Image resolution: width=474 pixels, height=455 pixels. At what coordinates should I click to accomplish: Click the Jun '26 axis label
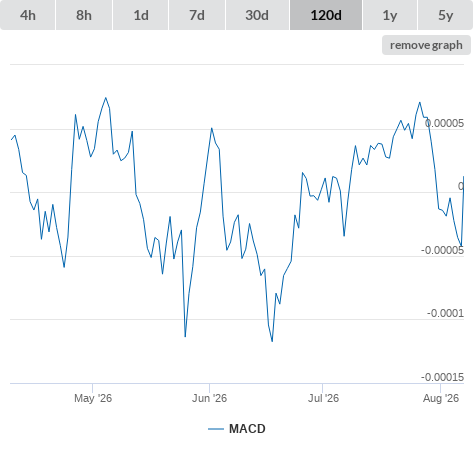click(209, 398)
